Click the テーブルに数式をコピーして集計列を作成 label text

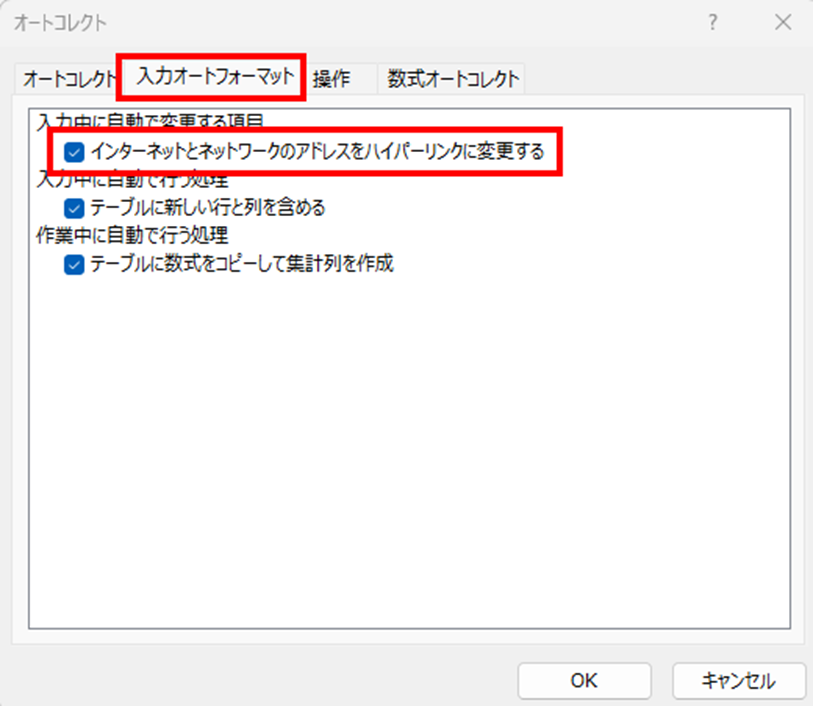[241, 264]
